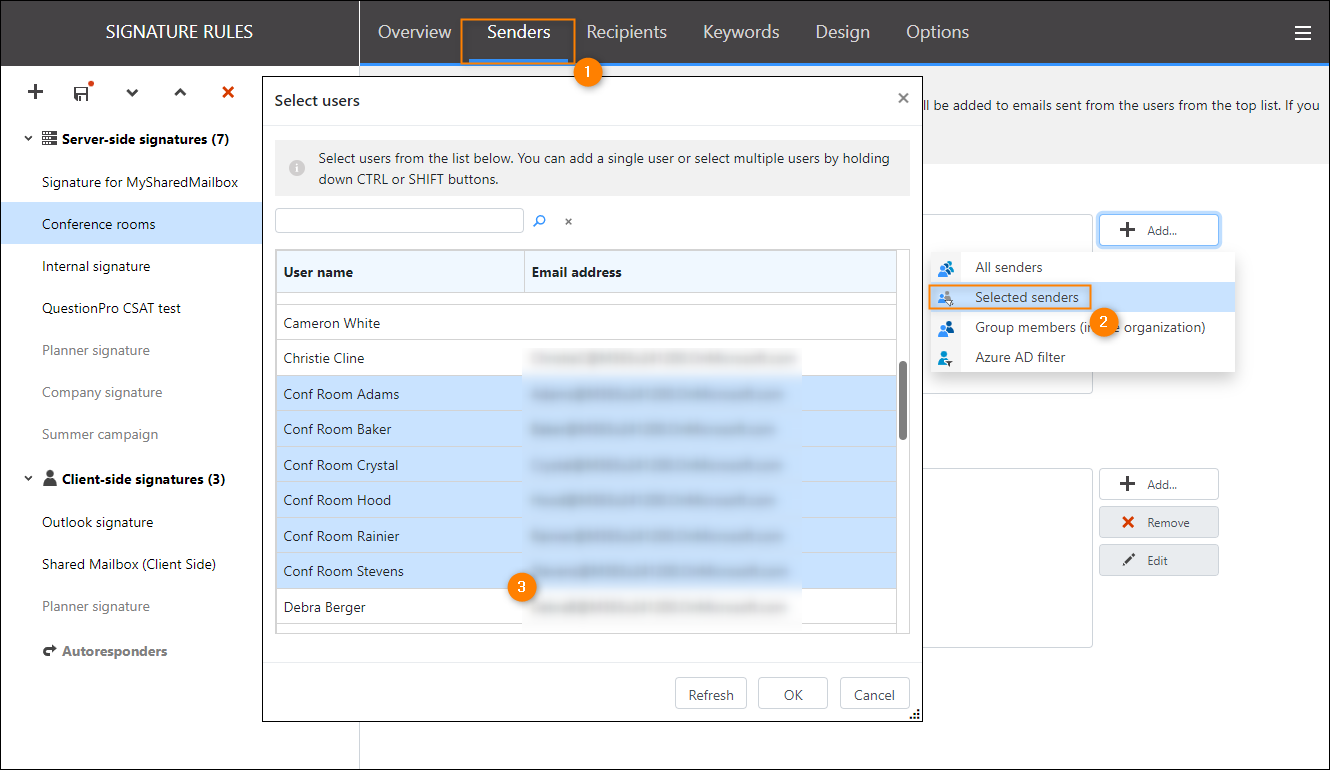Click inside the user search field

pos(399,220)
